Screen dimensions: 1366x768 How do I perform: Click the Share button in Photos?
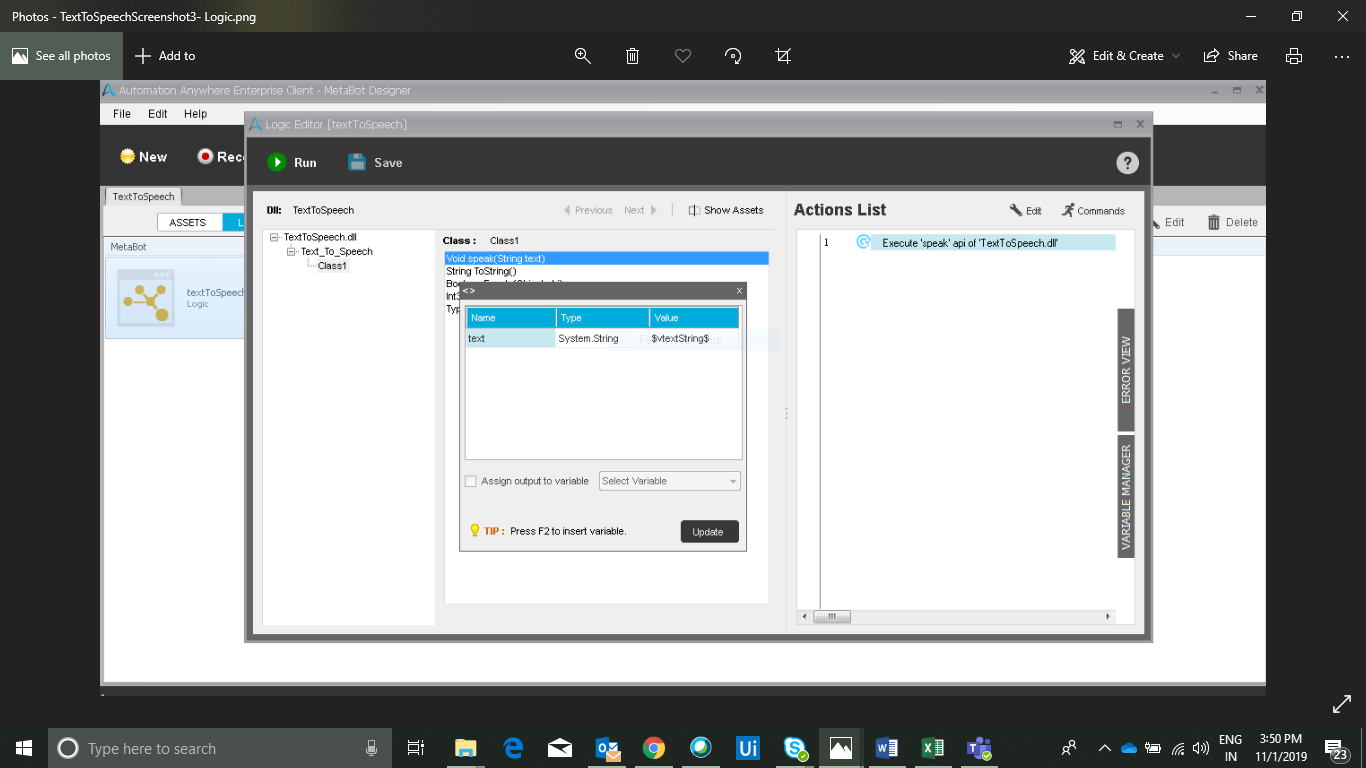coord(1231,56)
